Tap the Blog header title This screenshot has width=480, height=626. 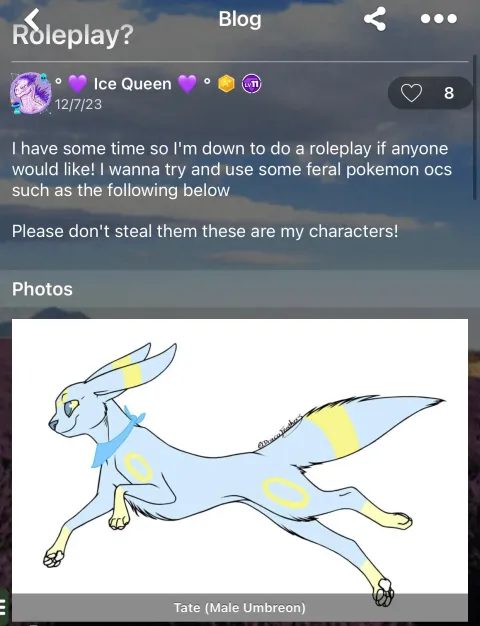[x=240, y=19]
